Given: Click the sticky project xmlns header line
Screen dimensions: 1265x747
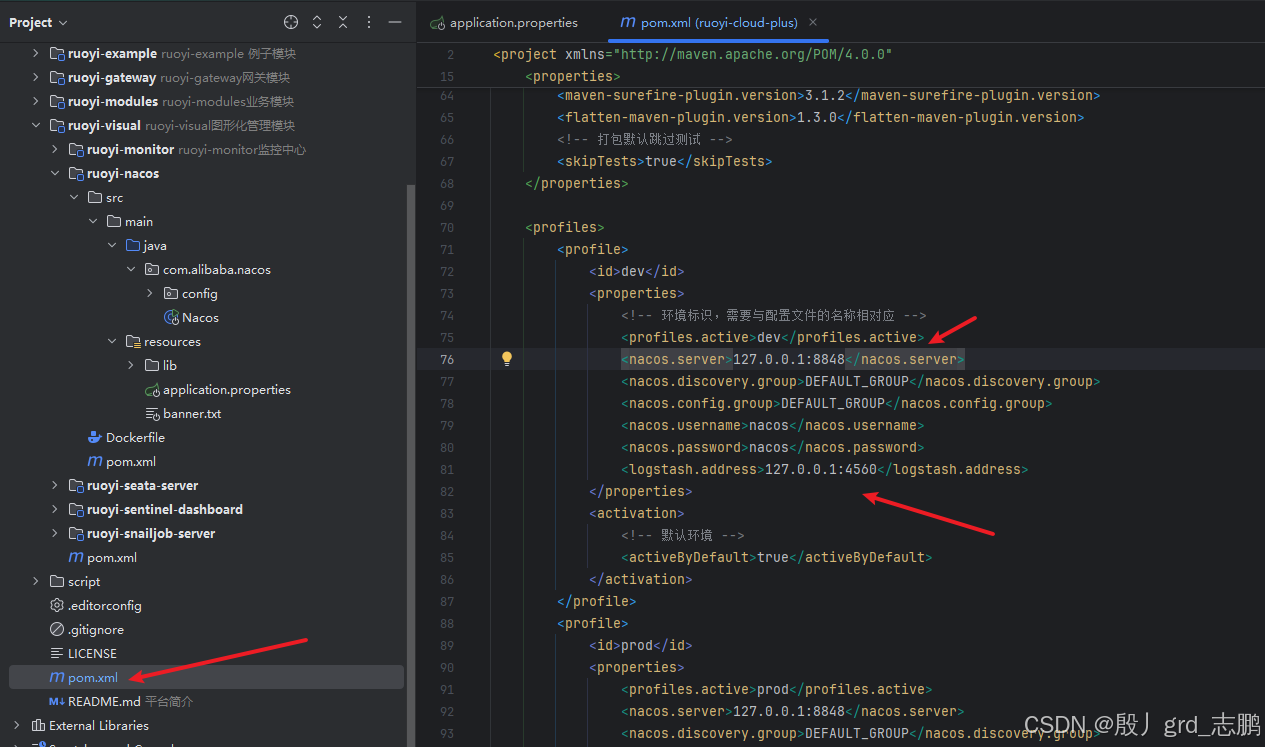Looking at the screenshot, I should (x=692, y=54).
